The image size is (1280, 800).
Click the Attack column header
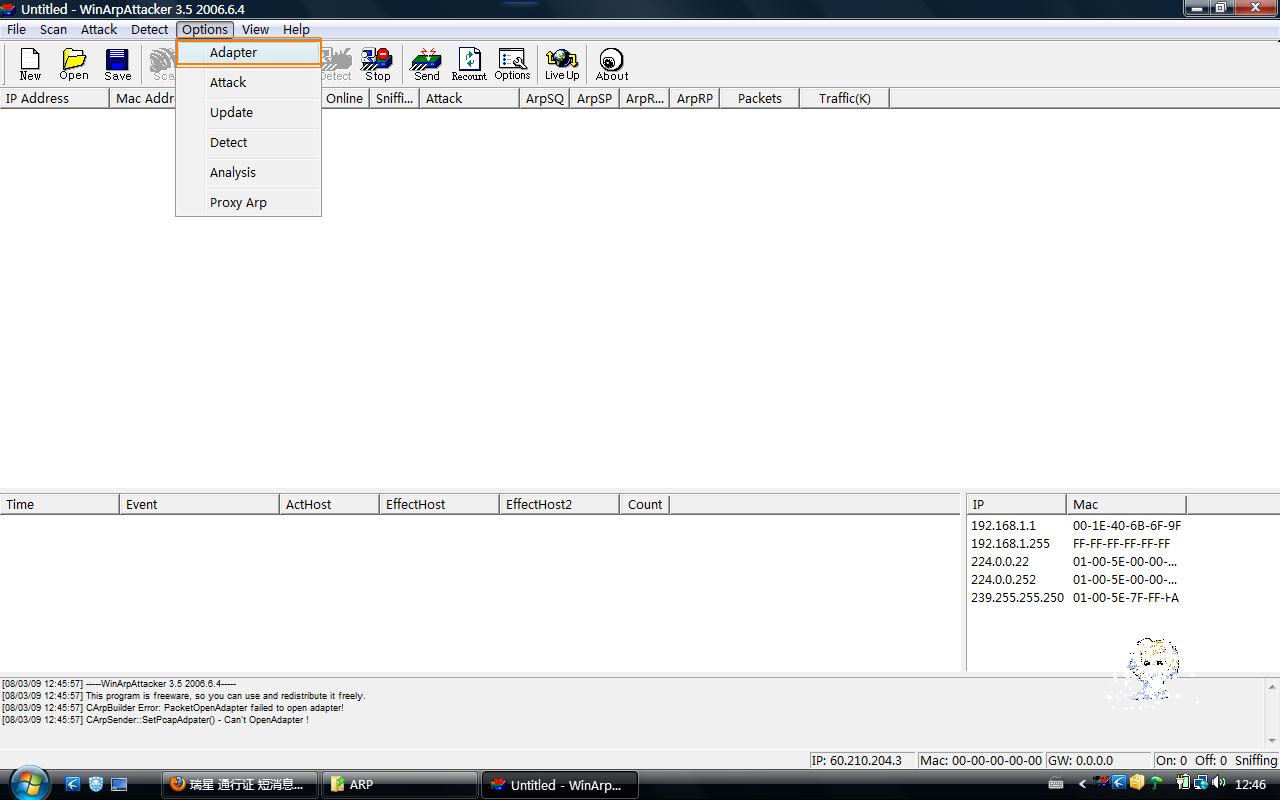coord(470,98)
